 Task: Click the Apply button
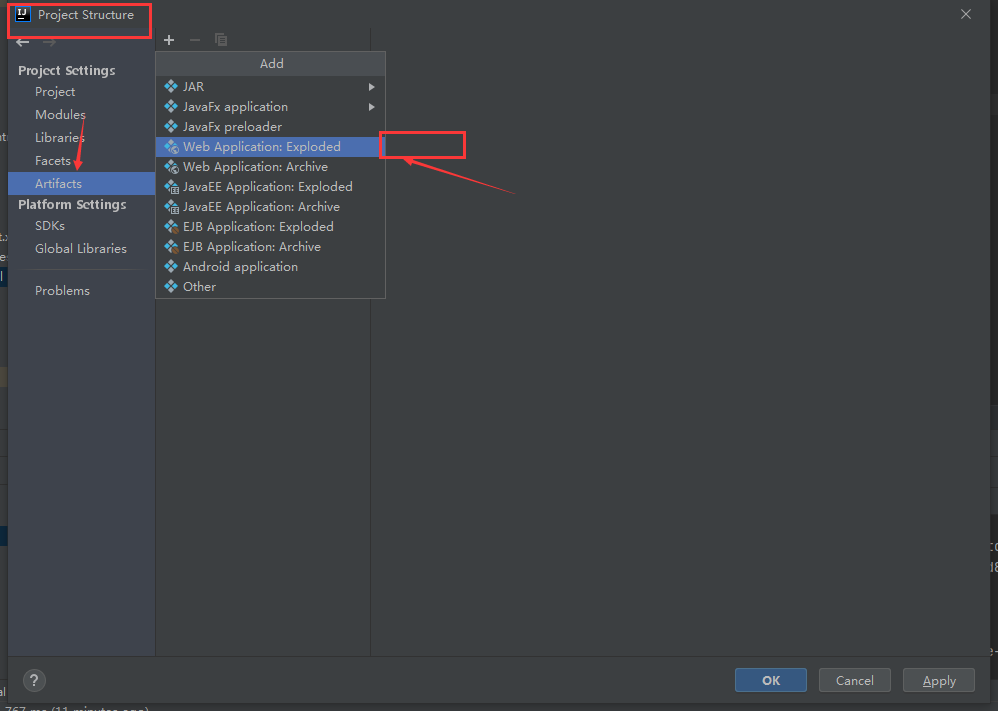[939, 680]
